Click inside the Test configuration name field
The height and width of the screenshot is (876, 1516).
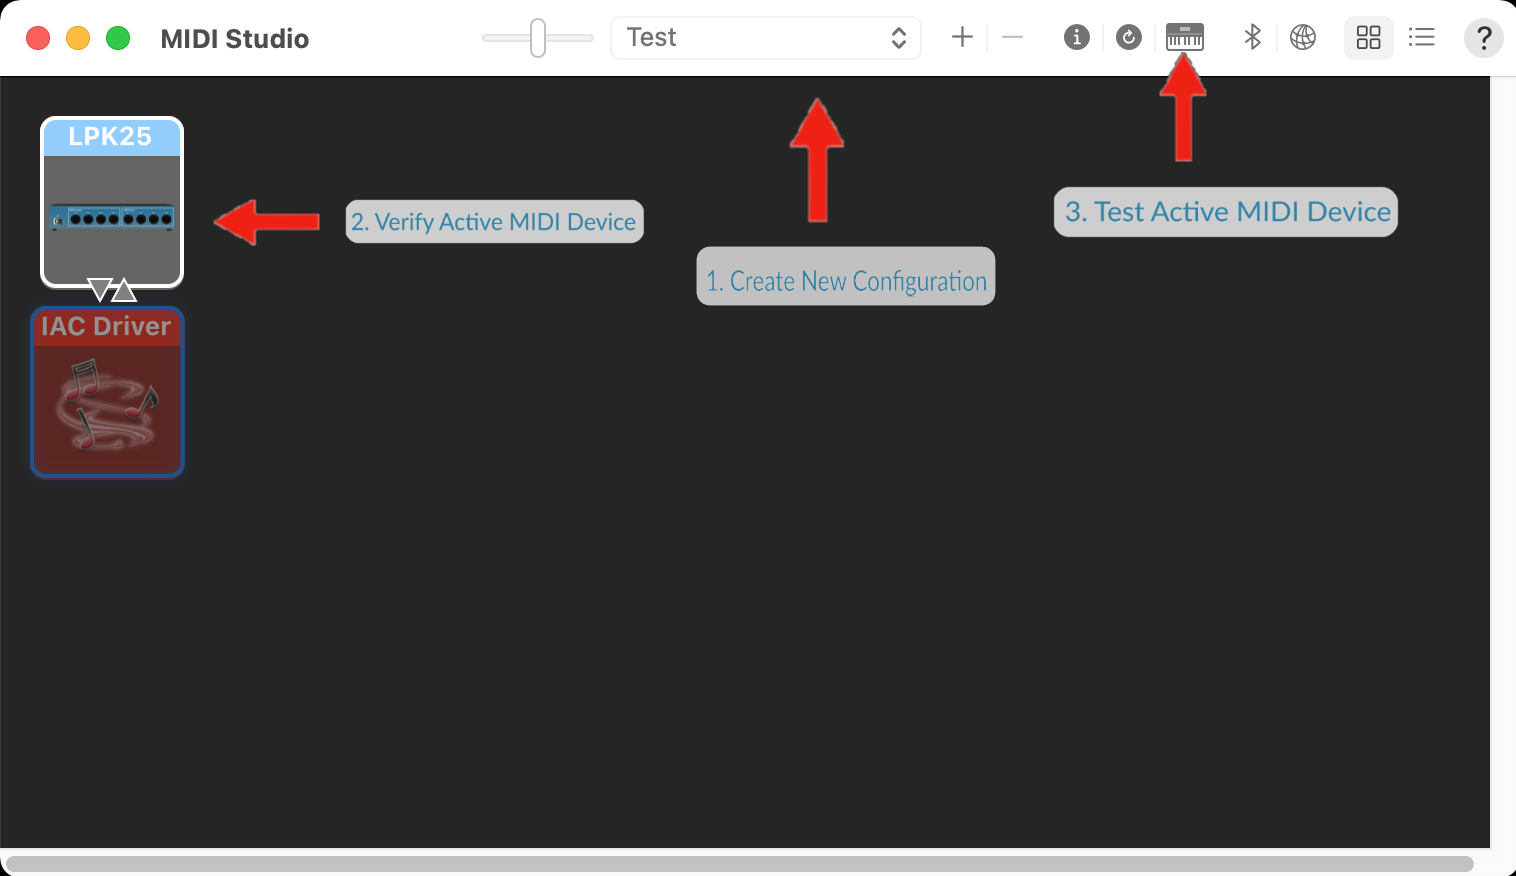[x=720, y=37]
